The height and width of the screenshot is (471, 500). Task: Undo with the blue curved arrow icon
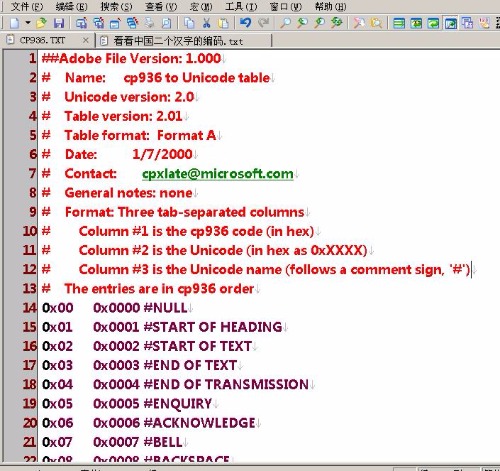coord(245,23)
